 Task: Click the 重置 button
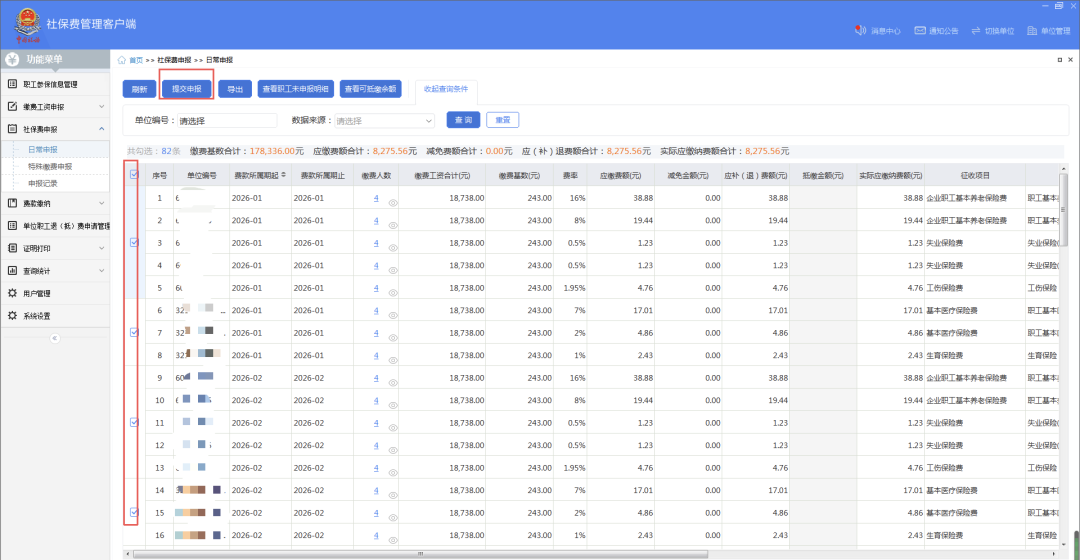[503, 120]
